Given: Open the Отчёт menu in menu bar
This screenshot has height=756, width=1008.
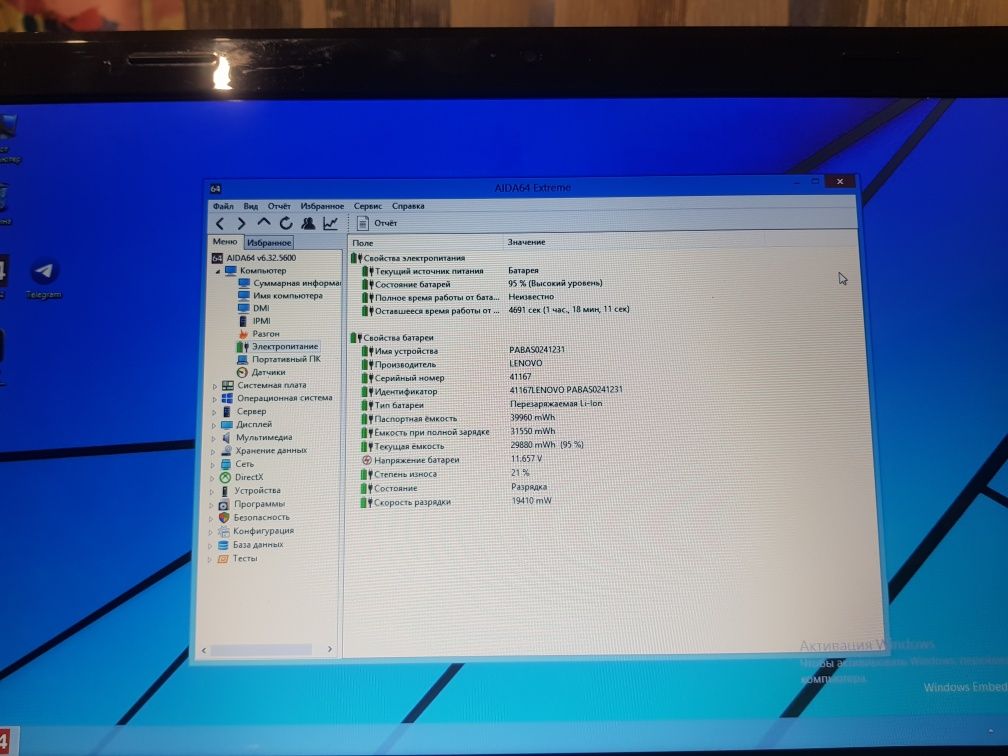Looking at the screenshot, I should pyautogui.click(x=279, y=206).
